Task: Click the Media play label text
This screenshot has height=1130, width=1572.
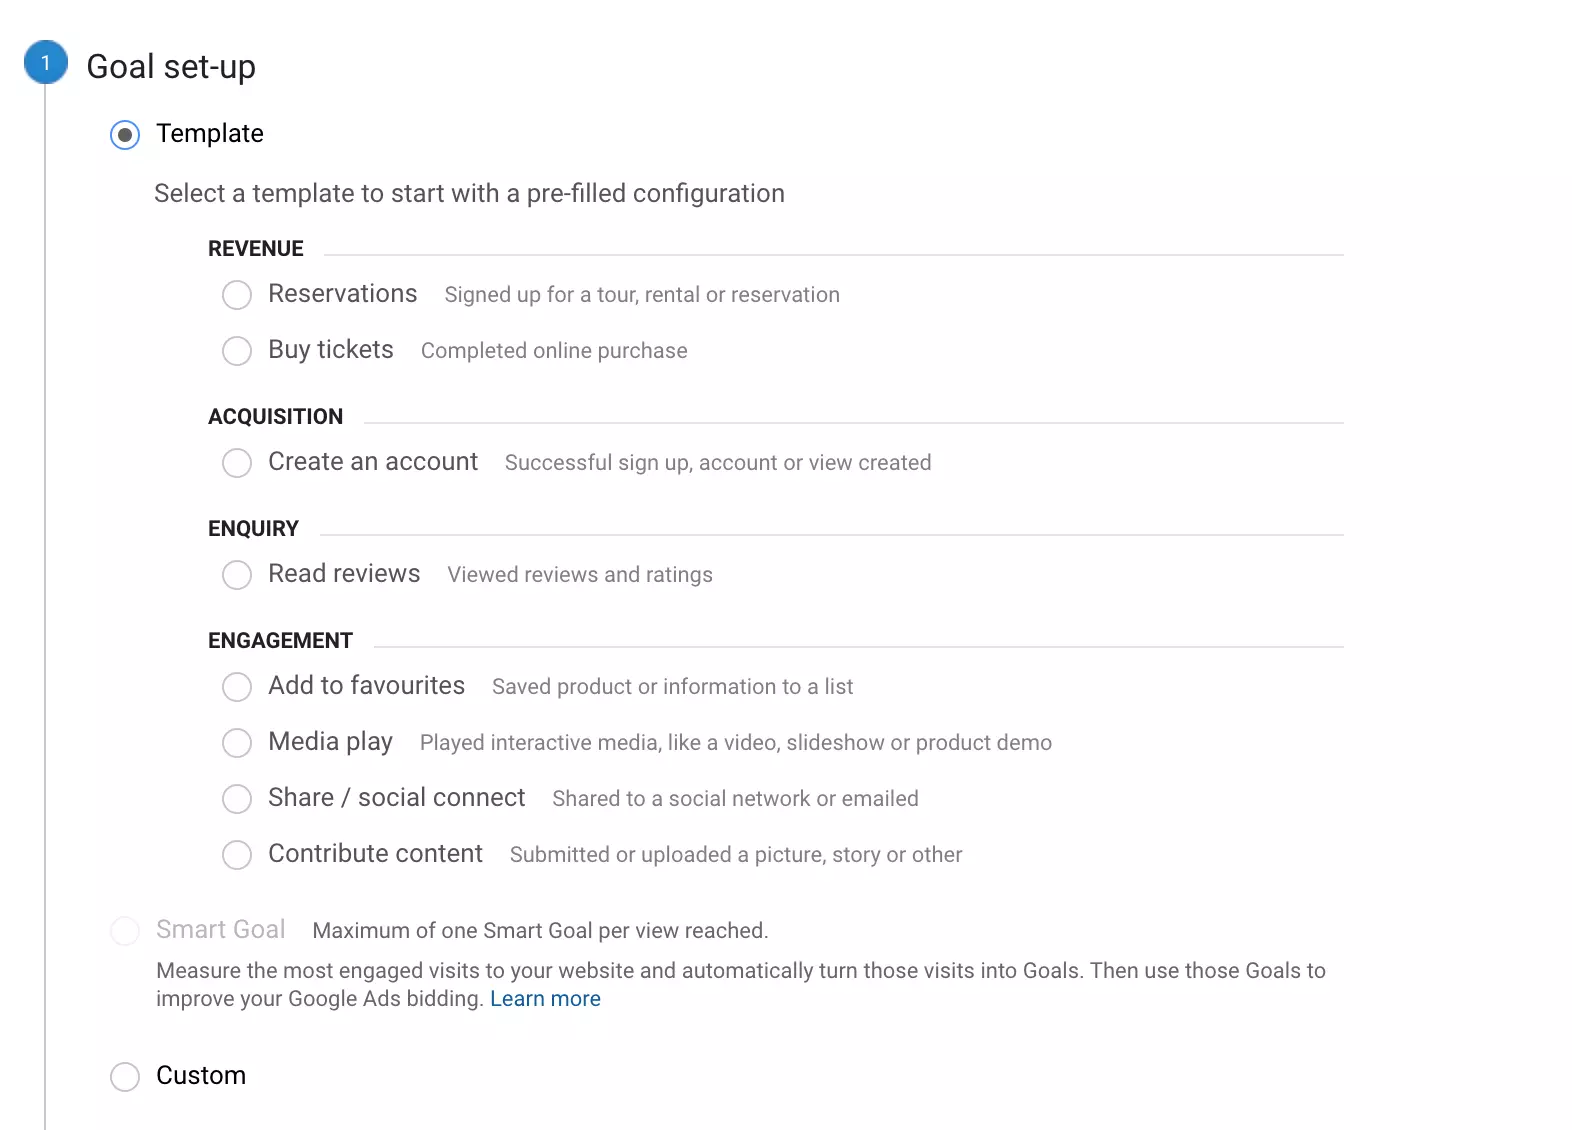Action: (330, 742)
